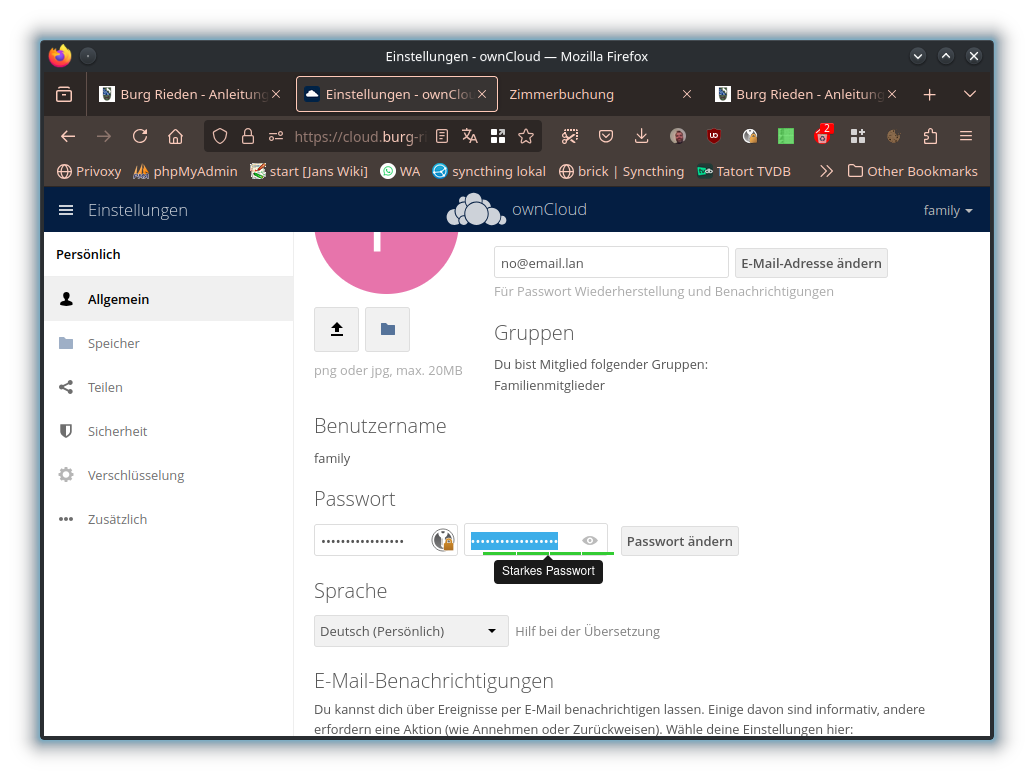Open Sicherheit settings section
Screen dimensions: 1034x780
coord(117,431)
